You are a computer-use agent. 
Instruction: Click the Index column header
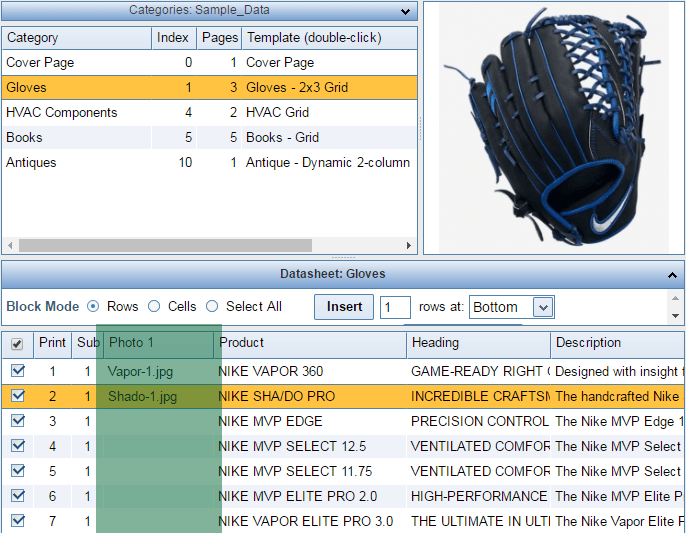(174, 38)
